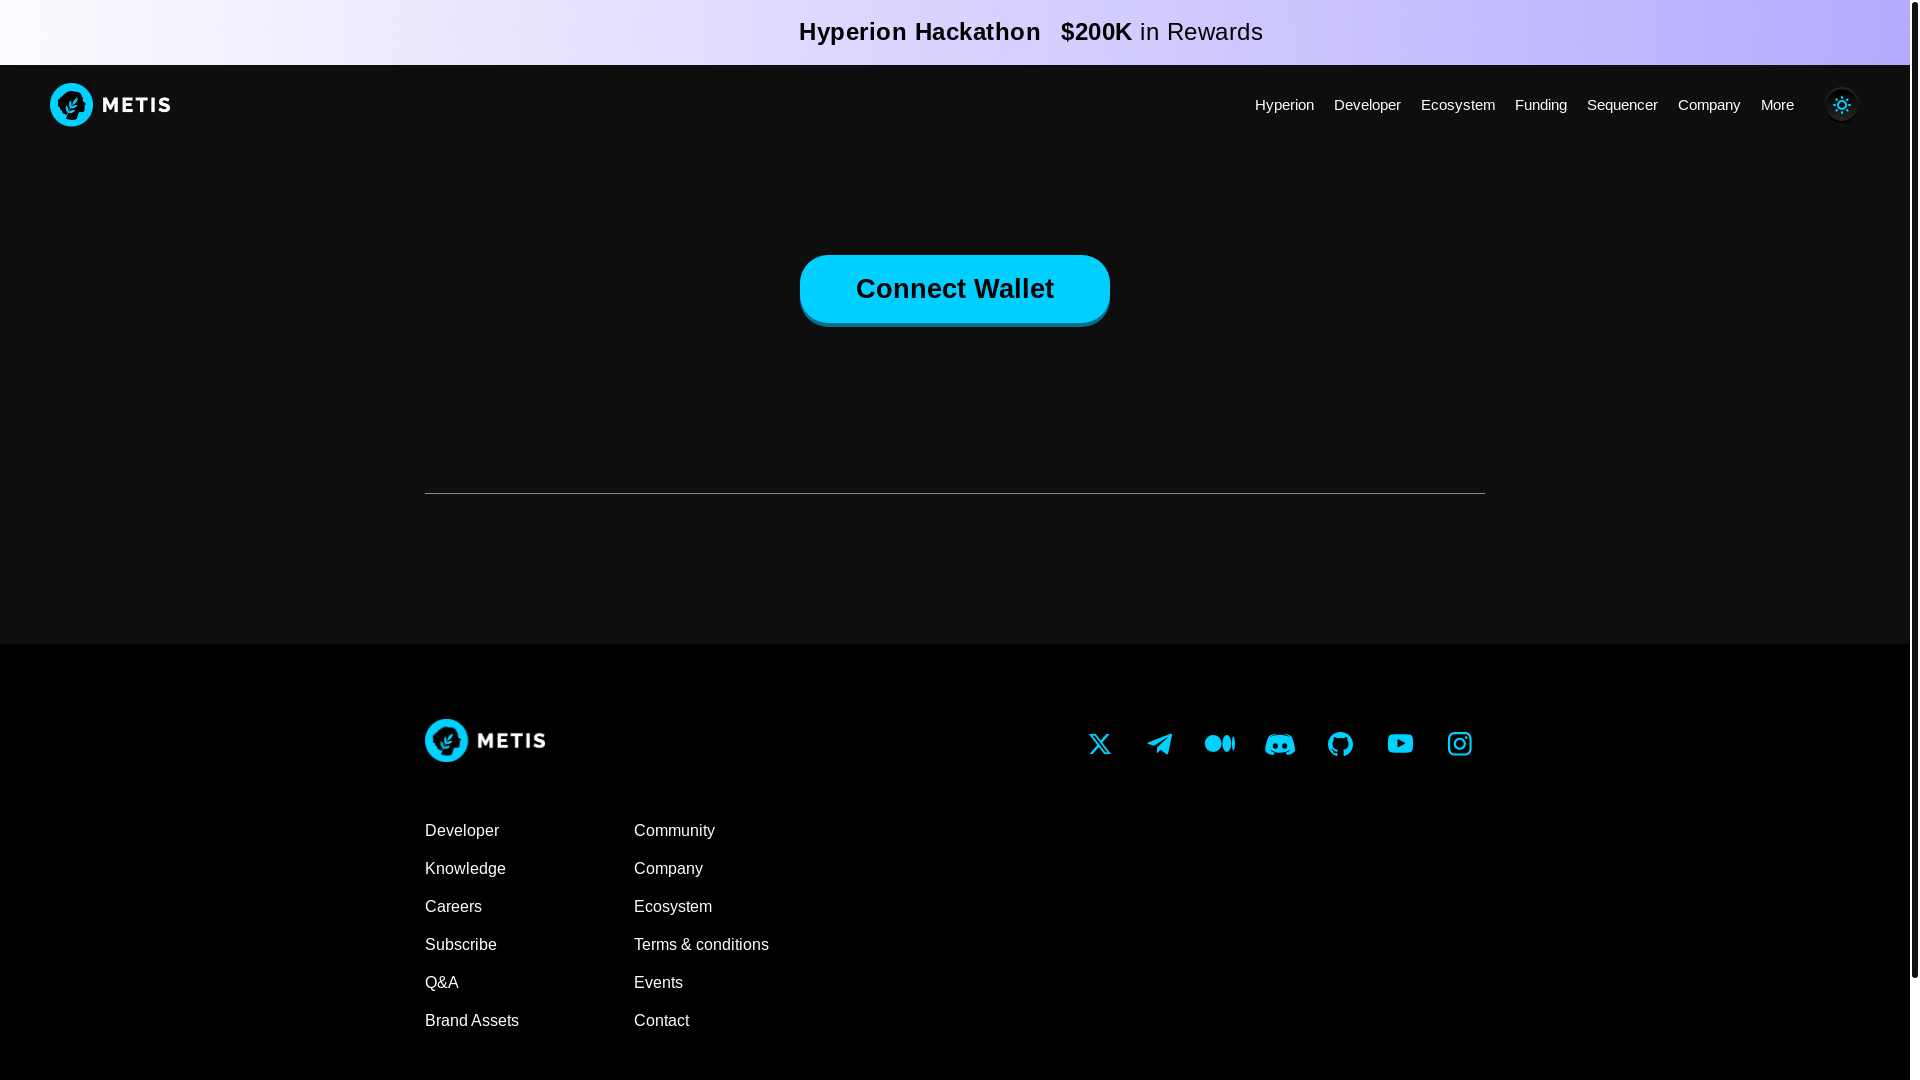
Task: Toggle light/dark theme sun button
Action: click(x=1841, y=105)
